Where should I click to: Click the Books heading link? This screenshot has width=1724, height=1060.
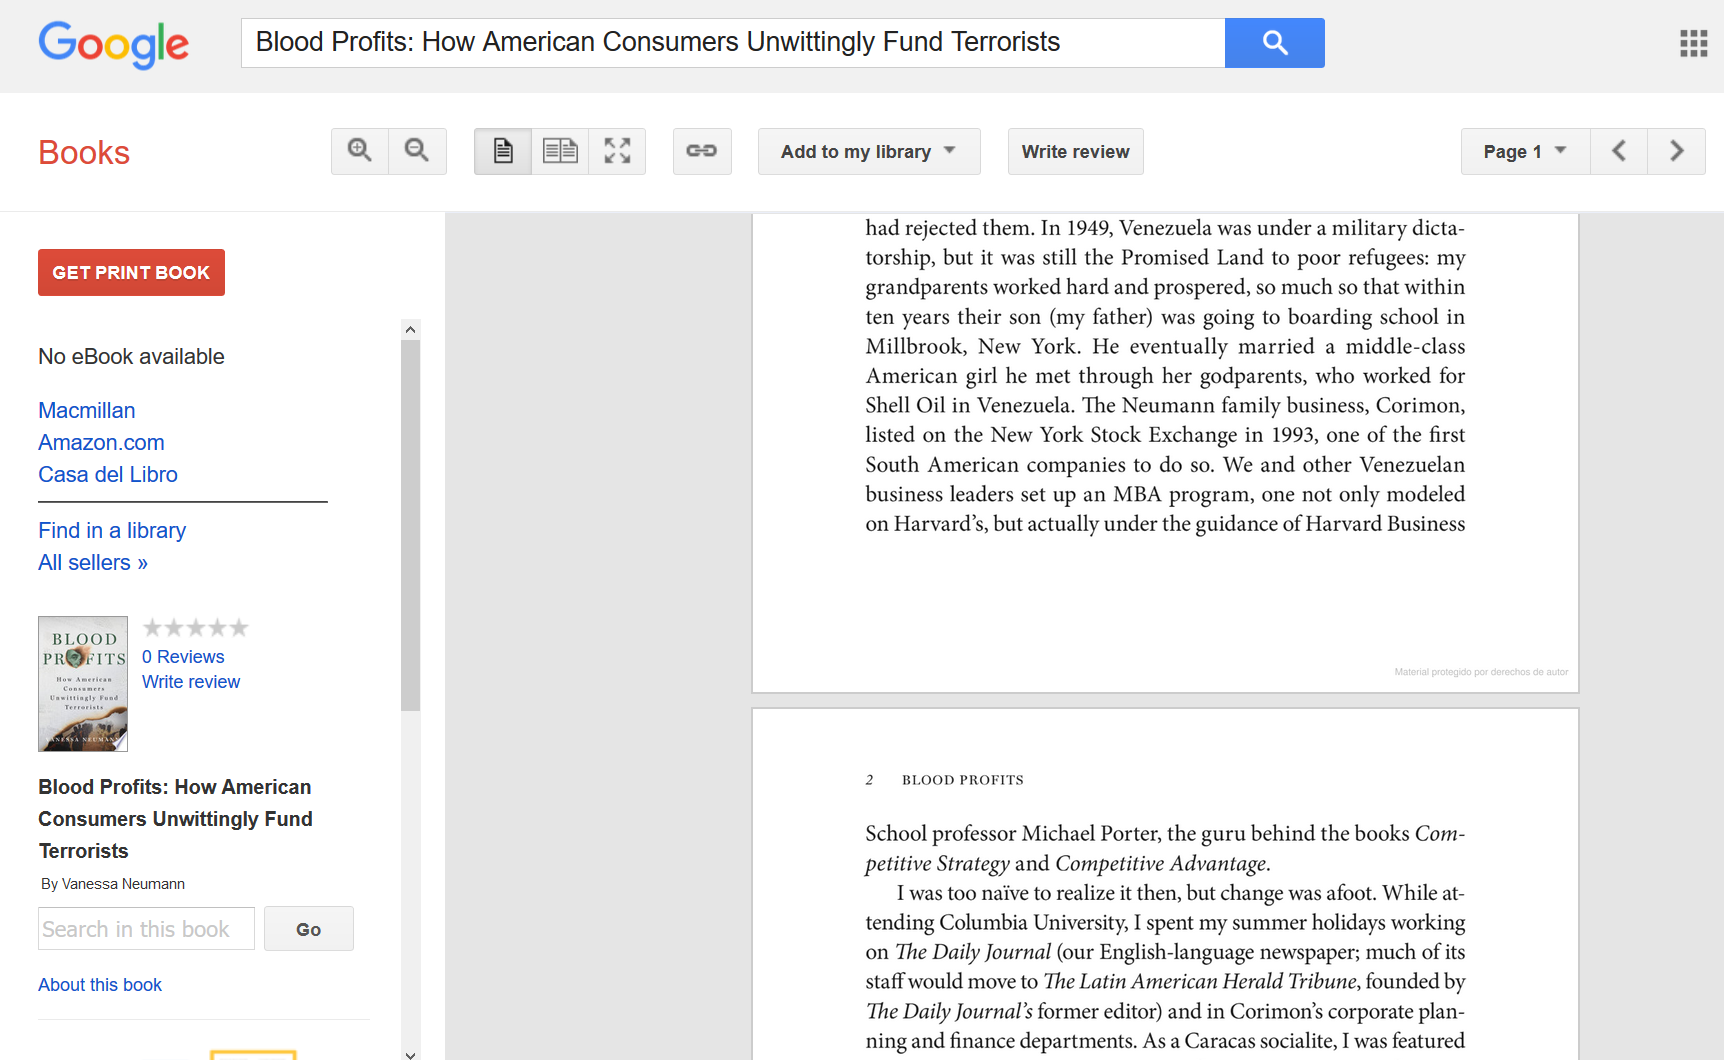click(84, 153)
